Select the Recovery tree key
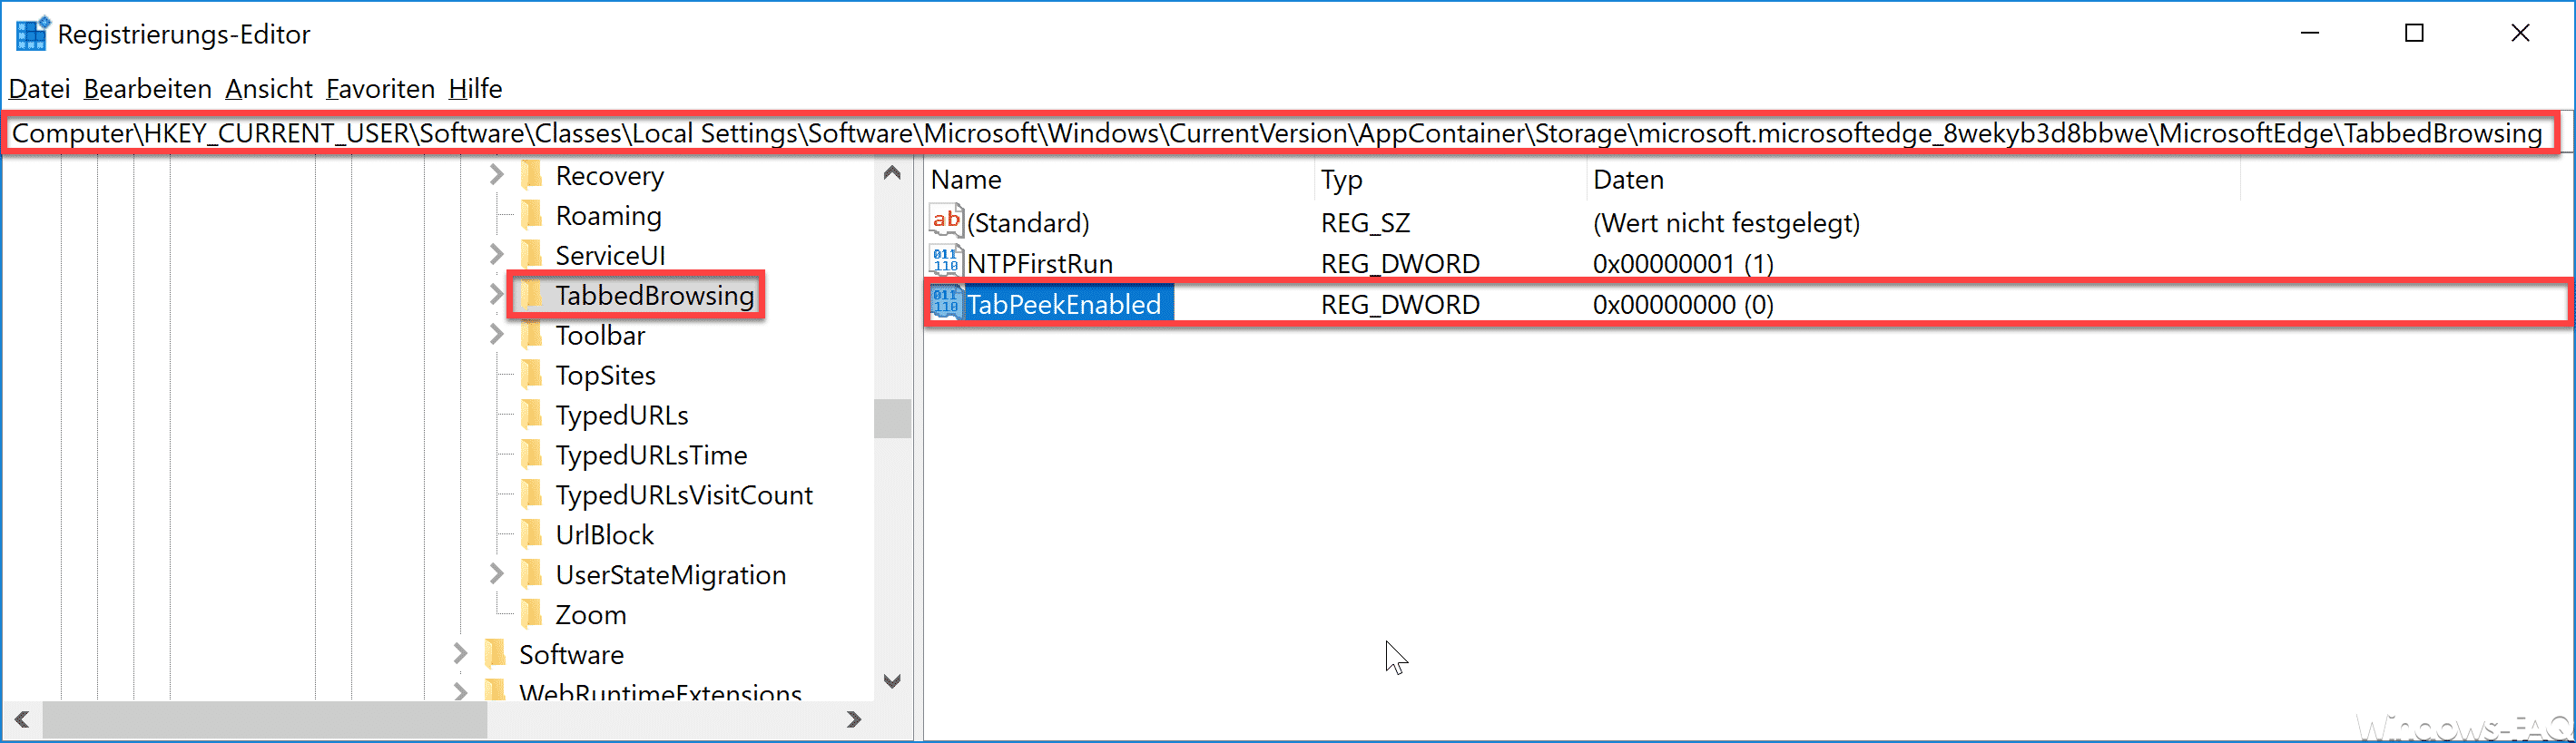Image resolution: width=2576 pixels, height=743 pixels. tap(609, 176)
